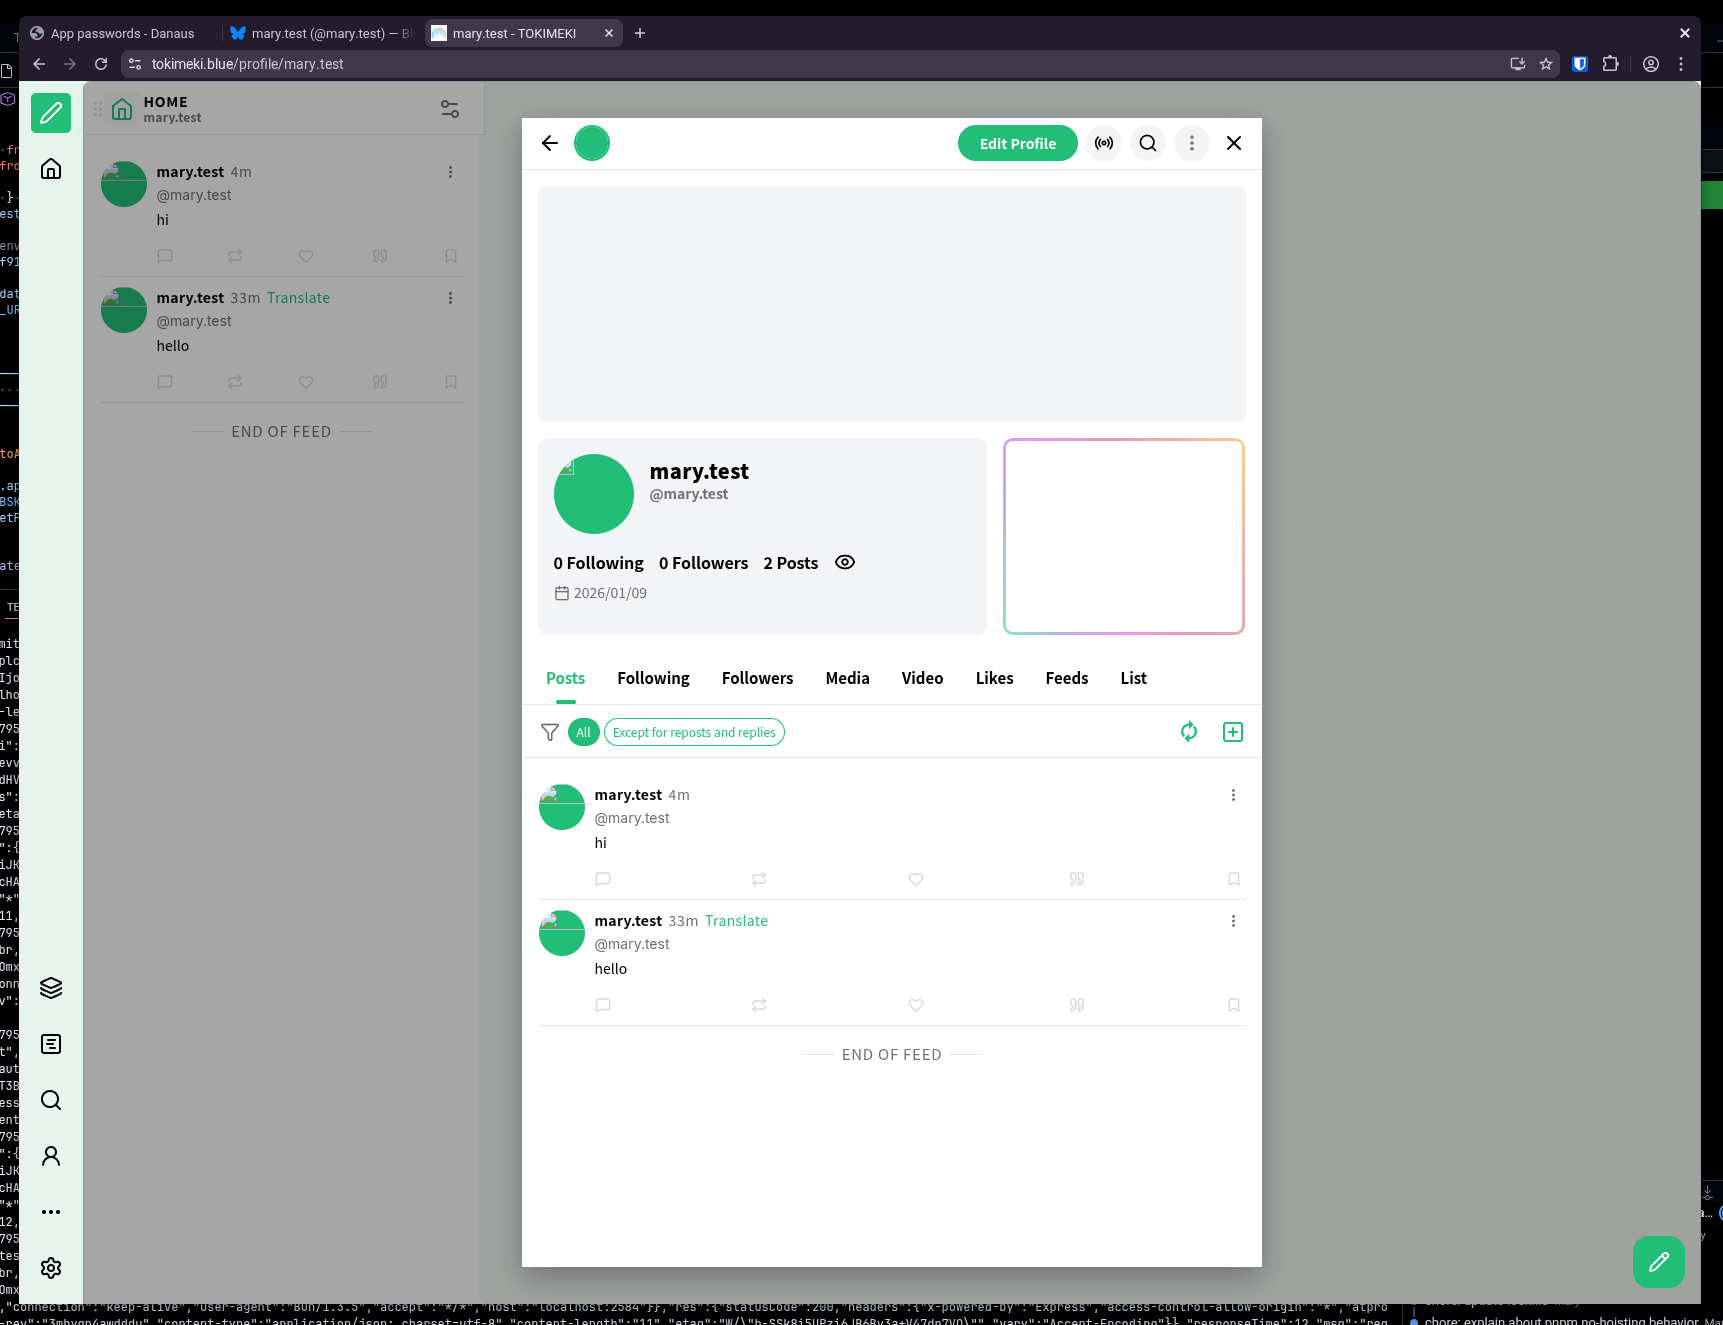Add profile feed as column with plus icon
Image resolution: width=1723 pixels, height=1325 pixels.
tap(1233, 732)
